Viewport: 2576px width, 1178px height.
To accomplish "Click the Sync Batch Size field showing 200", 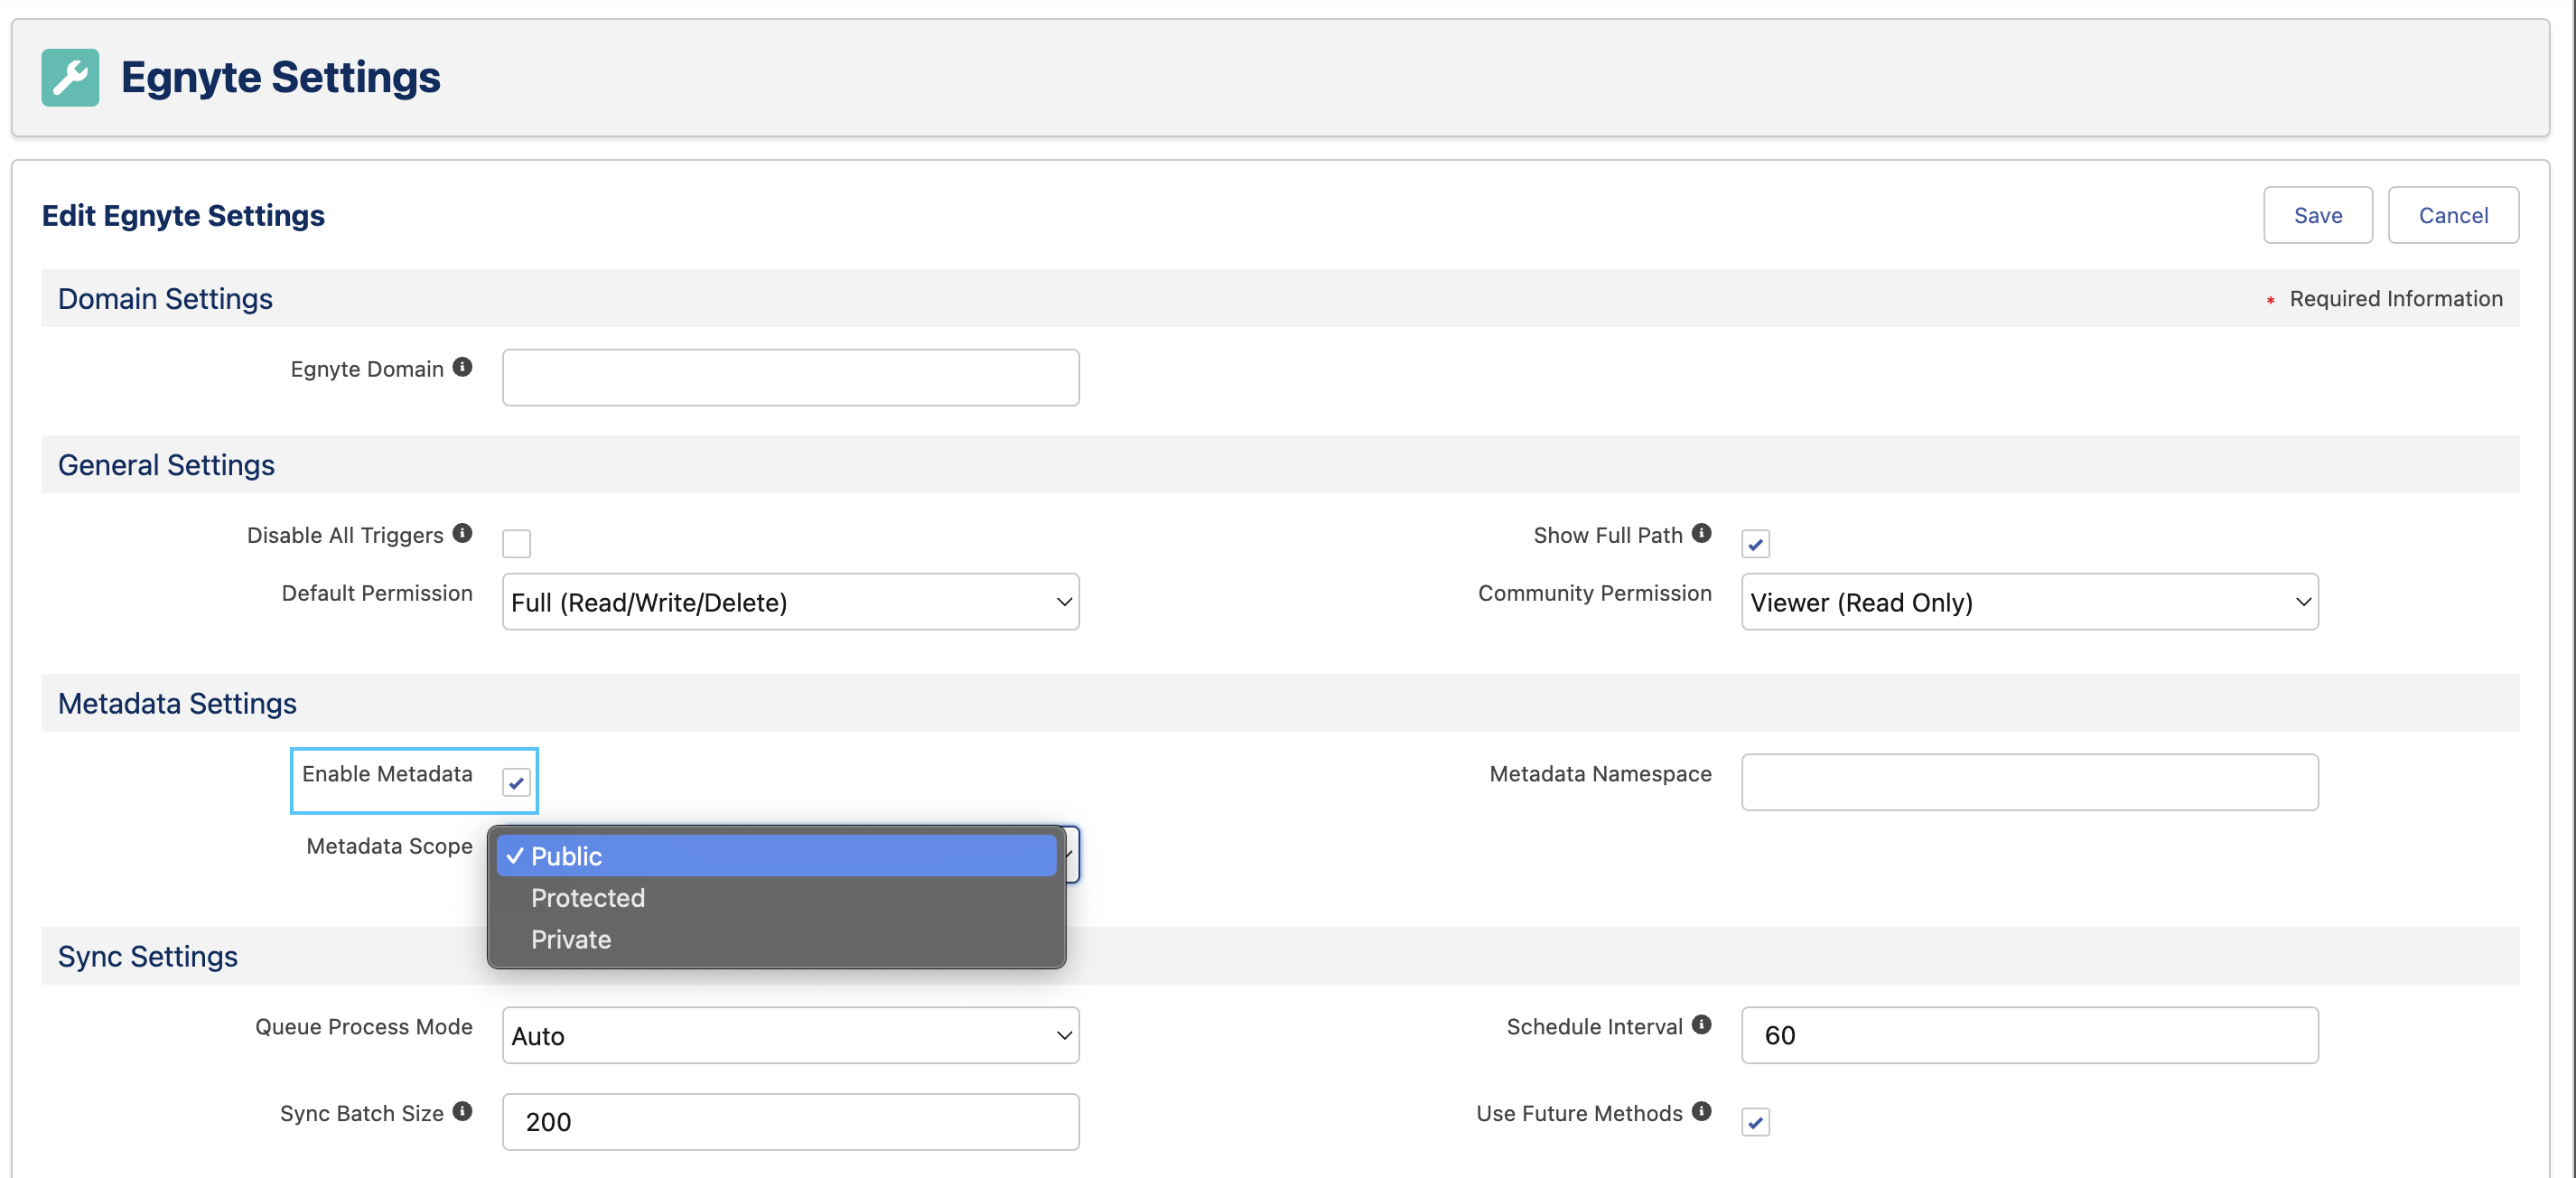I will pyautogui.click(x=790, y=1122).
